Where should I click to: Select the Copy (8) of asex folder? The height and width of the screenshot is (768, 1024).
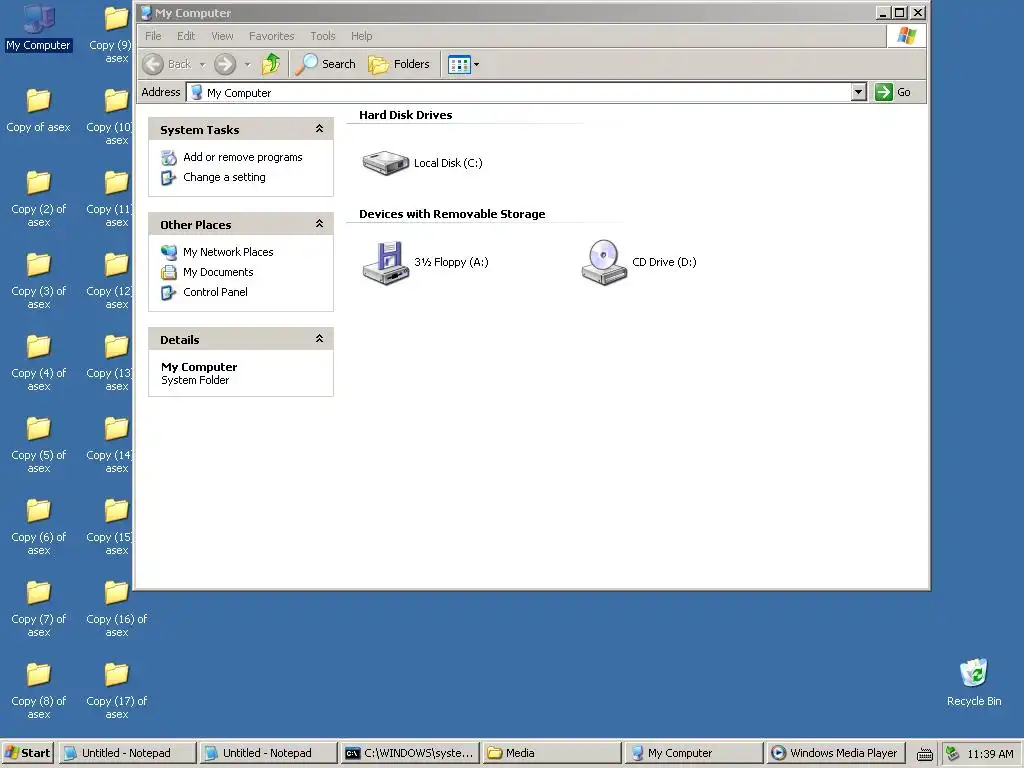pos(38,690)
